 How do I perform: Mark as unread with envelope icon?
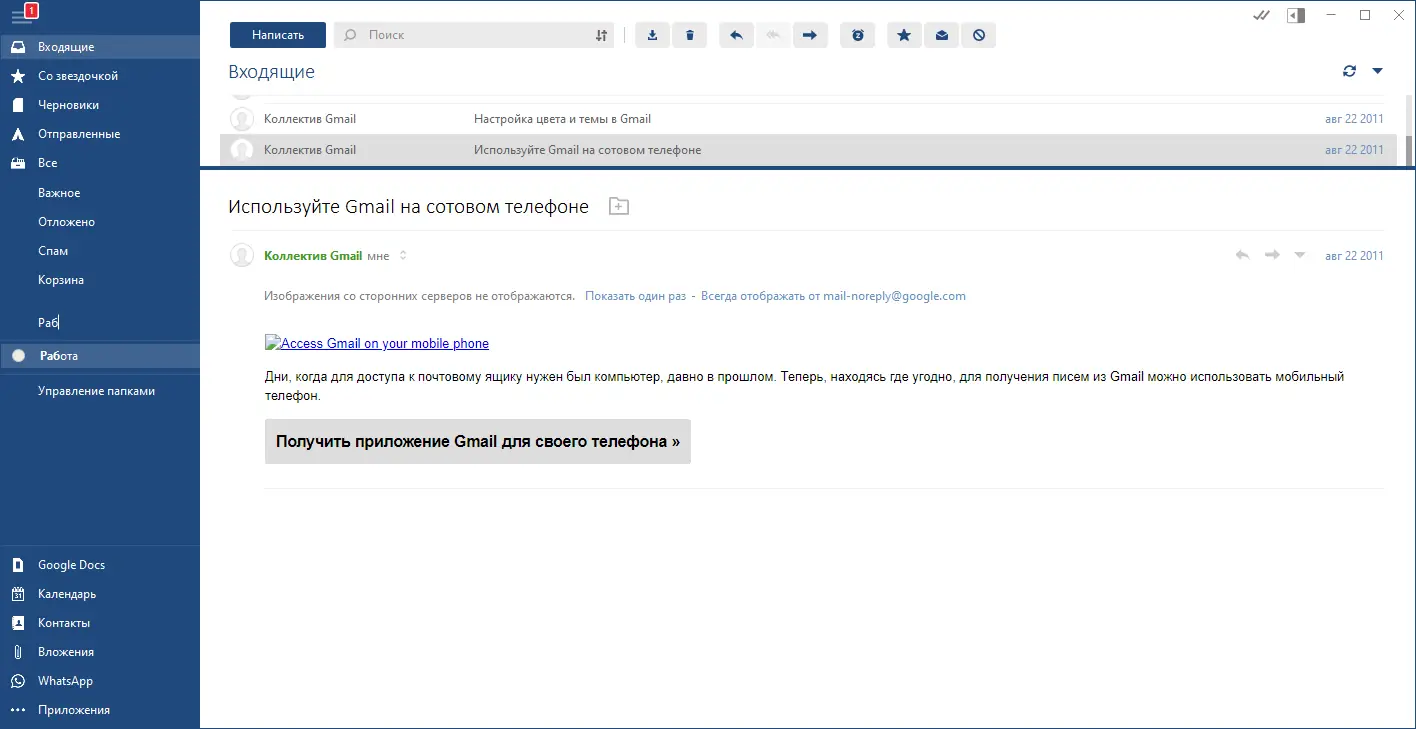pyautogui.click(x=941, y=35)
